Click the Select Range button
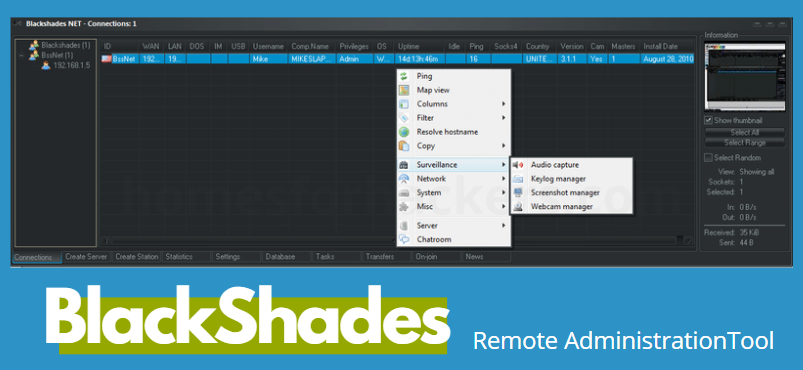Viewport: 803px width, 370px height. point(745,142)
